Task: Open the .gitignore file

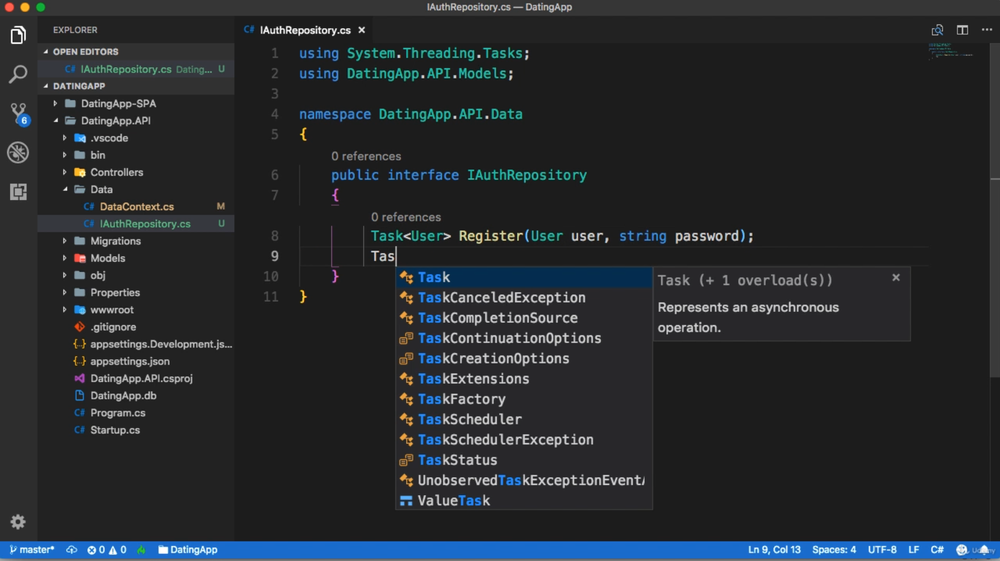Action: tap(136, 327)
